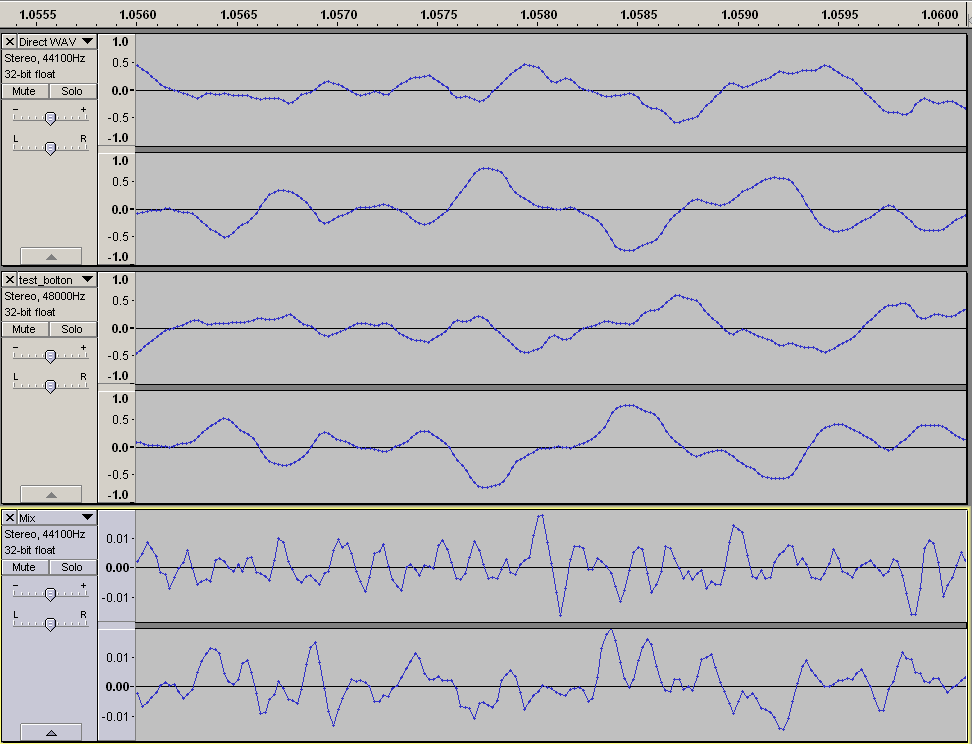Image resolution: width=972 pixels, height=744 pixels.
Task: Click Mix track lower channel vertical scale
Action: pyautogui.click(x=117, y=685)
